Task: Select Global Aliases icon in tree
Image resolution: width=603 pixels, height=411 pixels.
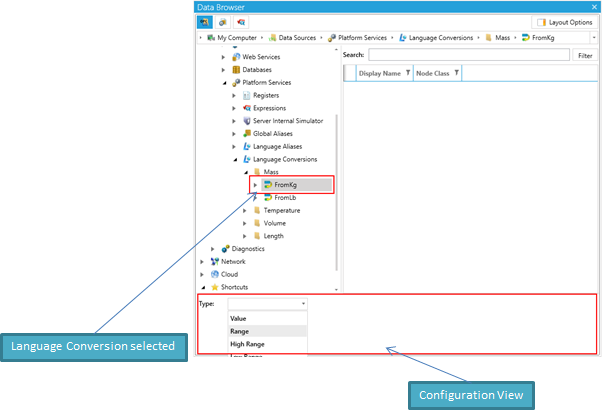Action: coord(247,133)
